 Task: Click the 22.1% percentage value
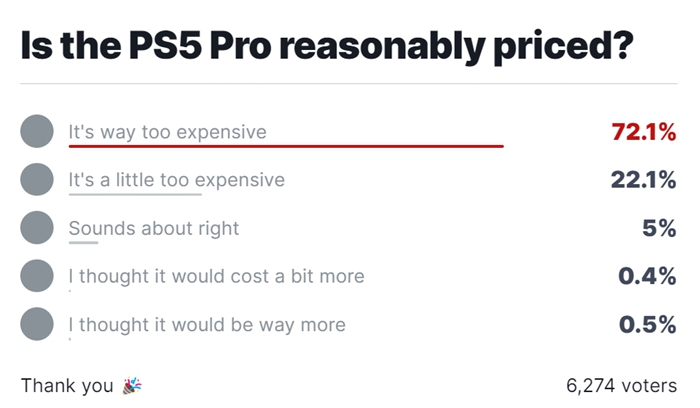click(x=644, y=180)
